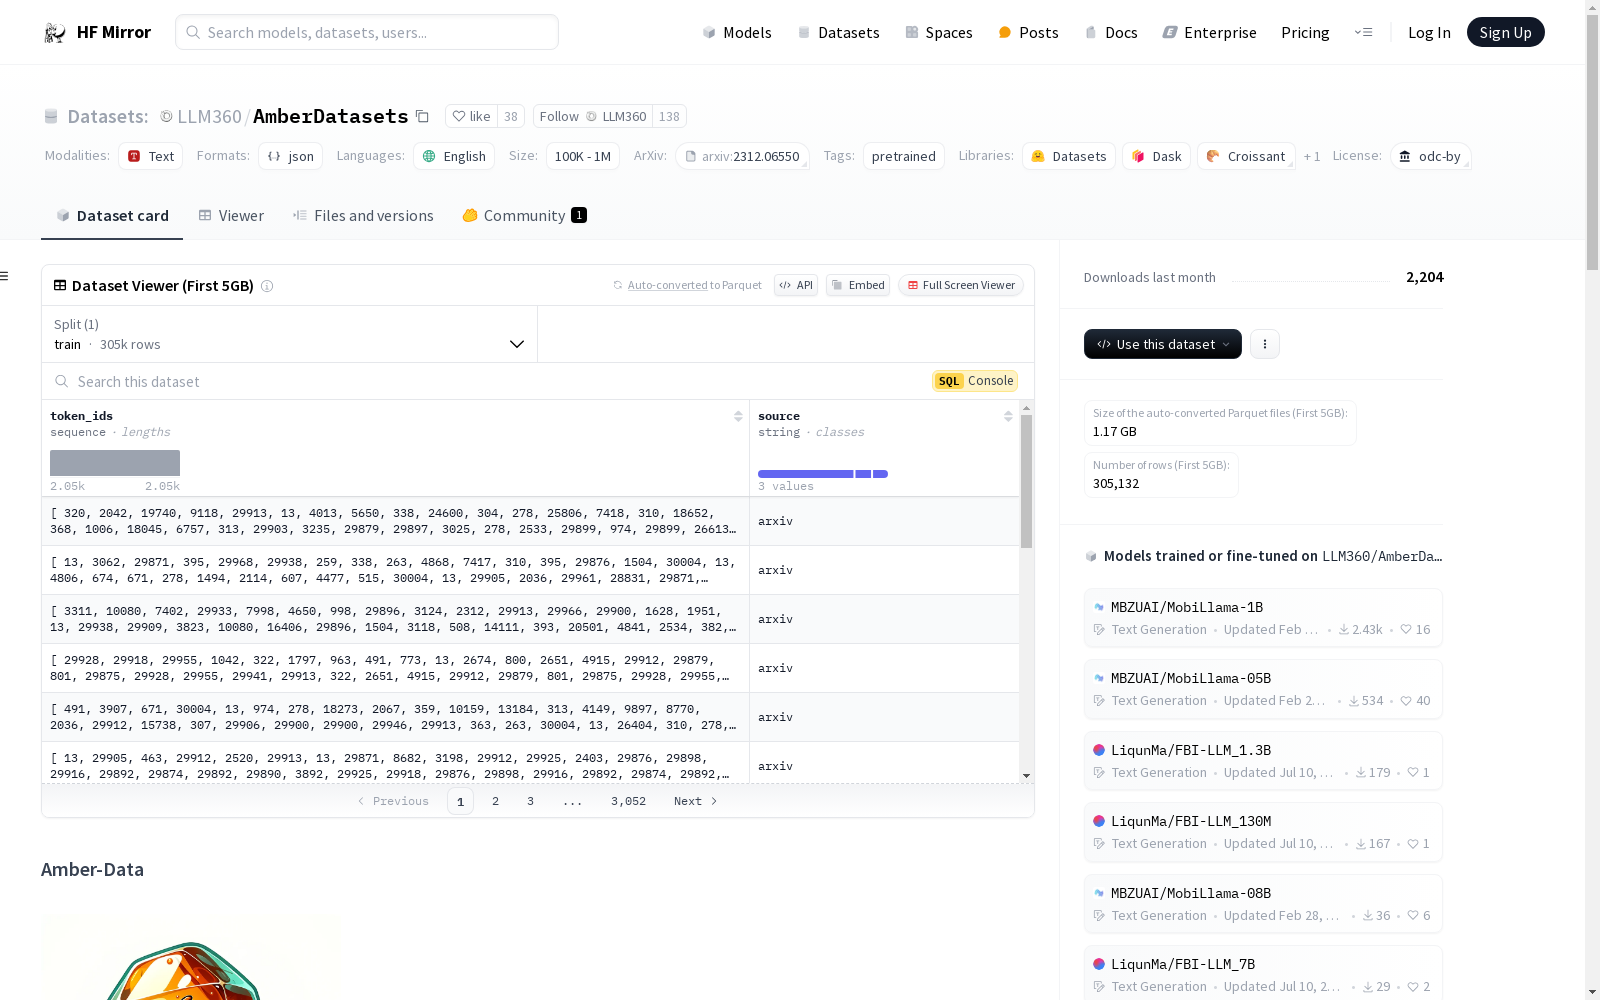Click the HF Mirror logo icon
Viewport: 1600px width, 1000px height.
(x=55, y=33)
